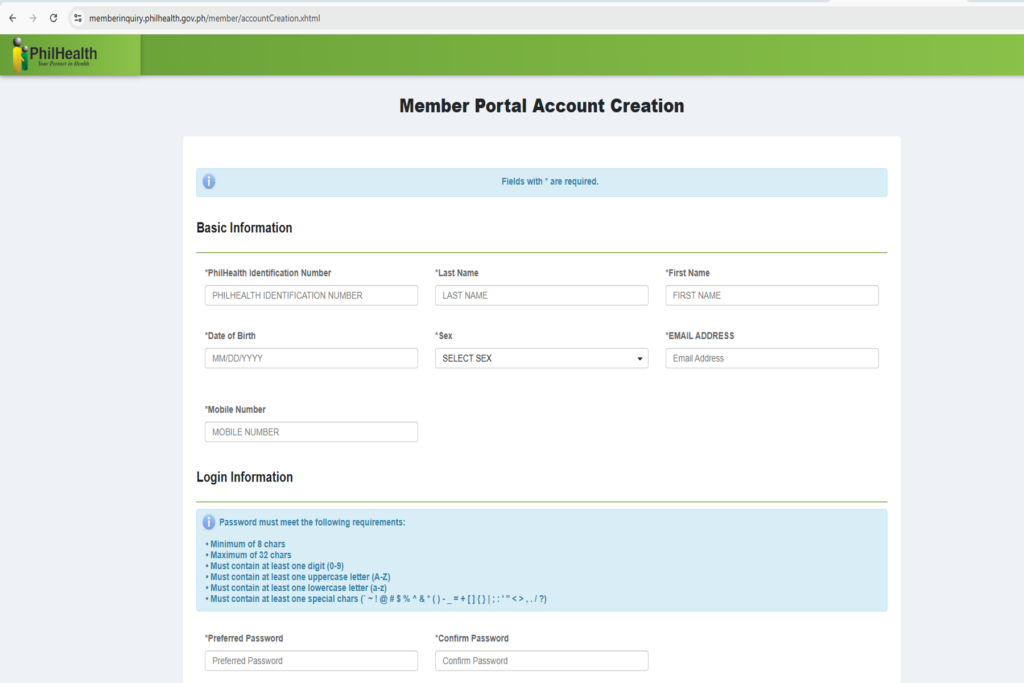1024x683 pixels.
Task: Click '*PhilHealth Identification Number' label
Action: tap(268, 273)
